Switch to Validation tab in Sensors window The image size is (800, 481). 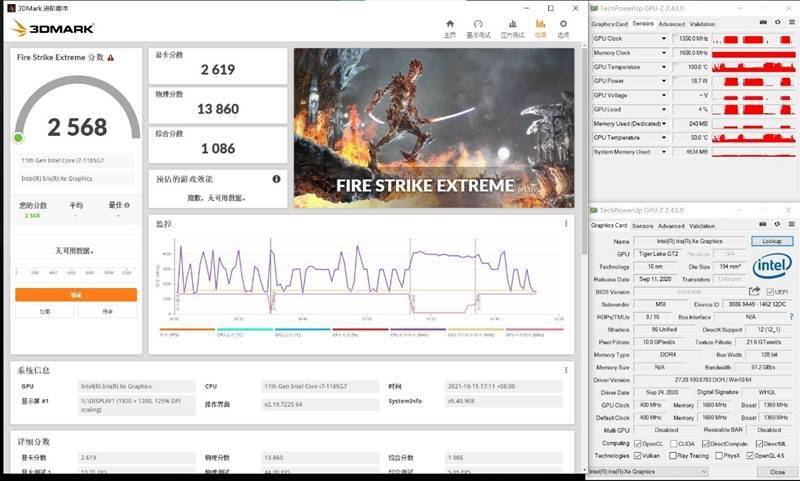pyautogui.click(x=702, y=24)
